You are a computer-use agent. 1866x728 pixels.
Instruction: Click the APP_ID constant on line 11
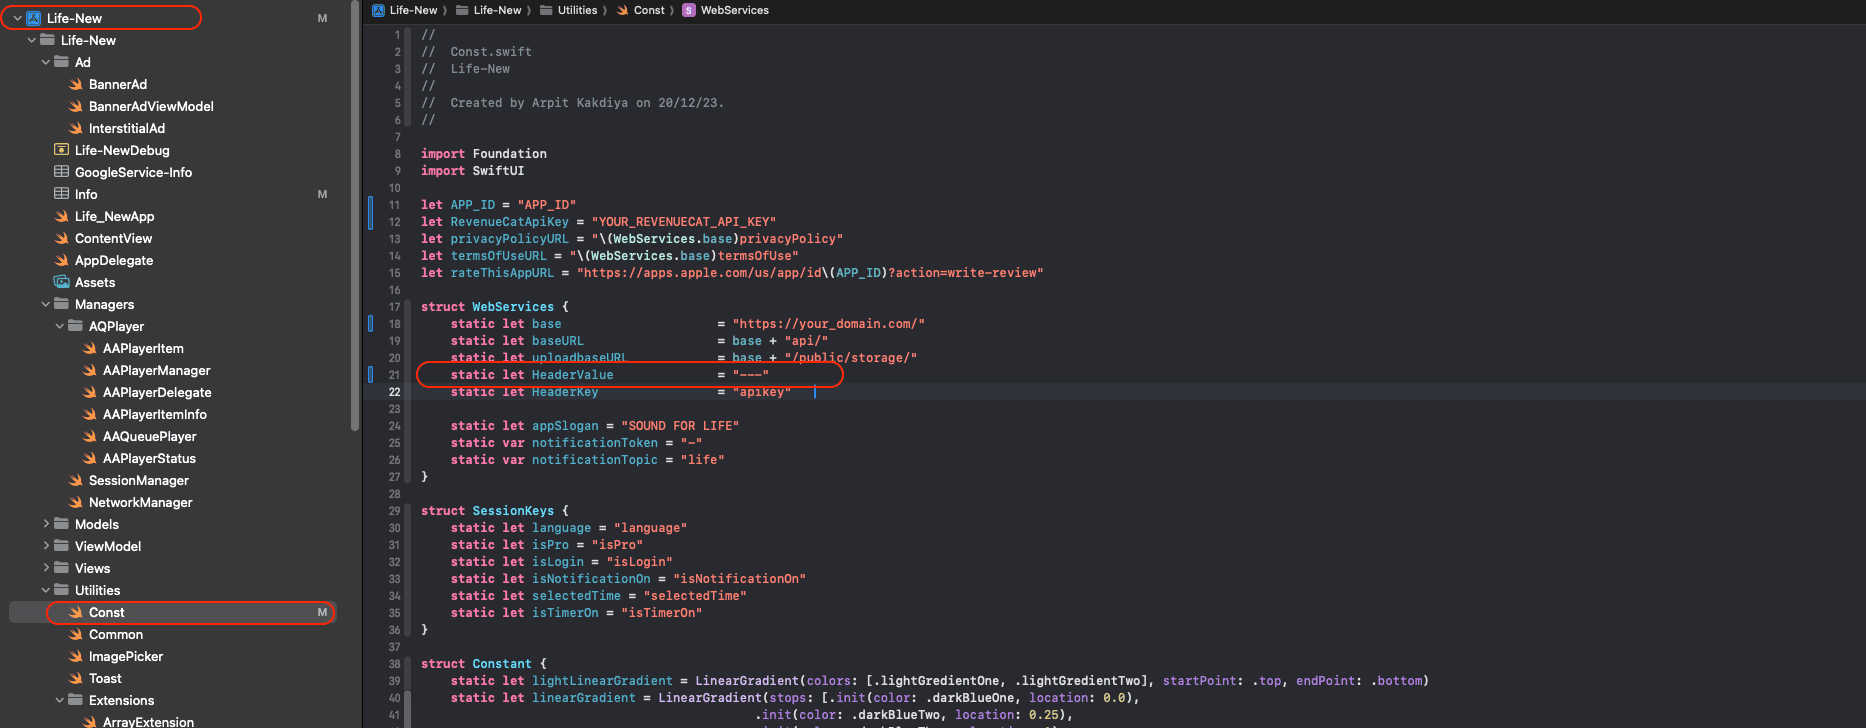click(472, 205)
